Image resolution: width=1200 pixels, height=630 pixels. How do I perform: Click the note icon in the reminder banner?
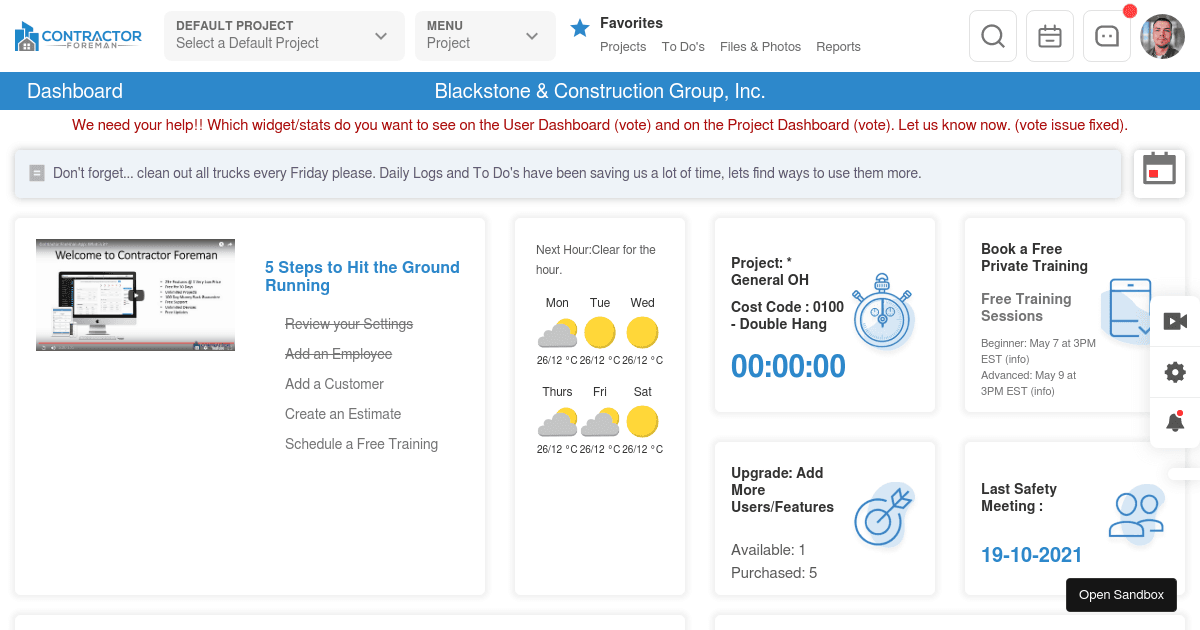click(37, 173)
